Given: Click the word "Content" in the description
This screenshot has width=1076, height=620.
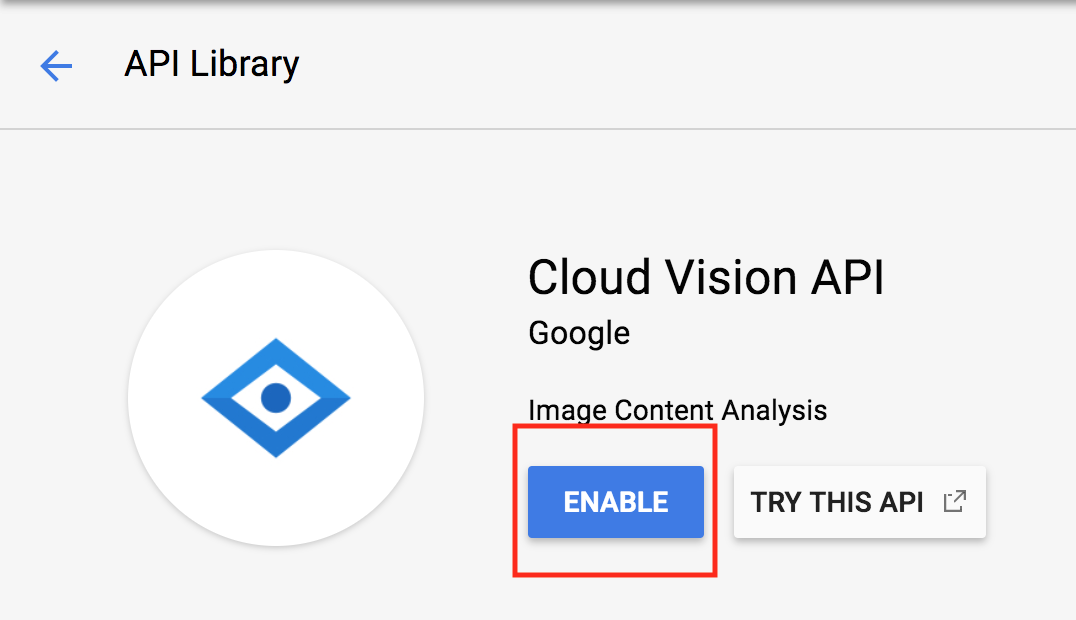Looking at the screenshot, I should [664, 409].
